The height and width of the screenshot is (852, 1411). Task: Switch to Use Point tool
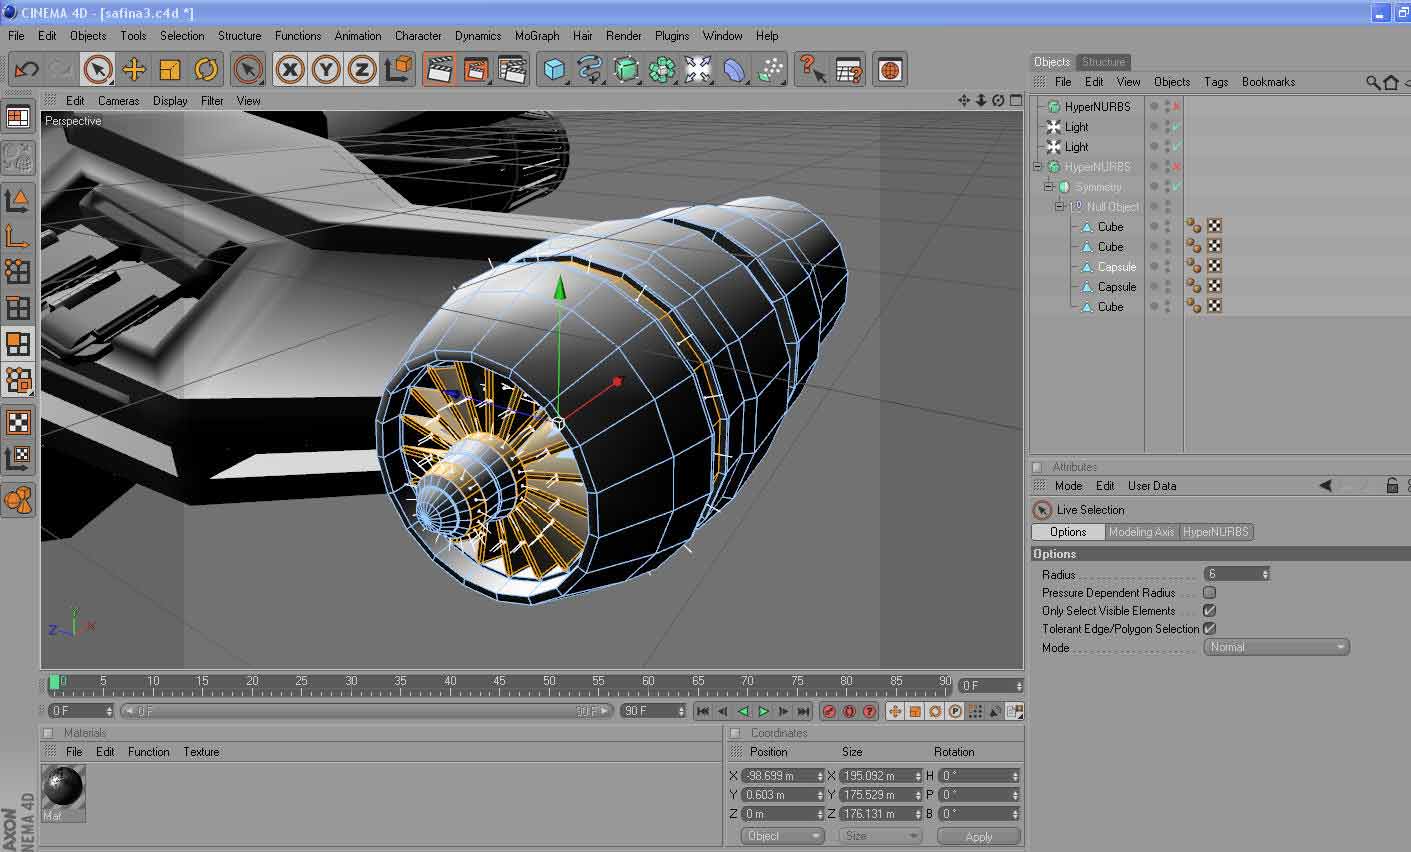18,272
